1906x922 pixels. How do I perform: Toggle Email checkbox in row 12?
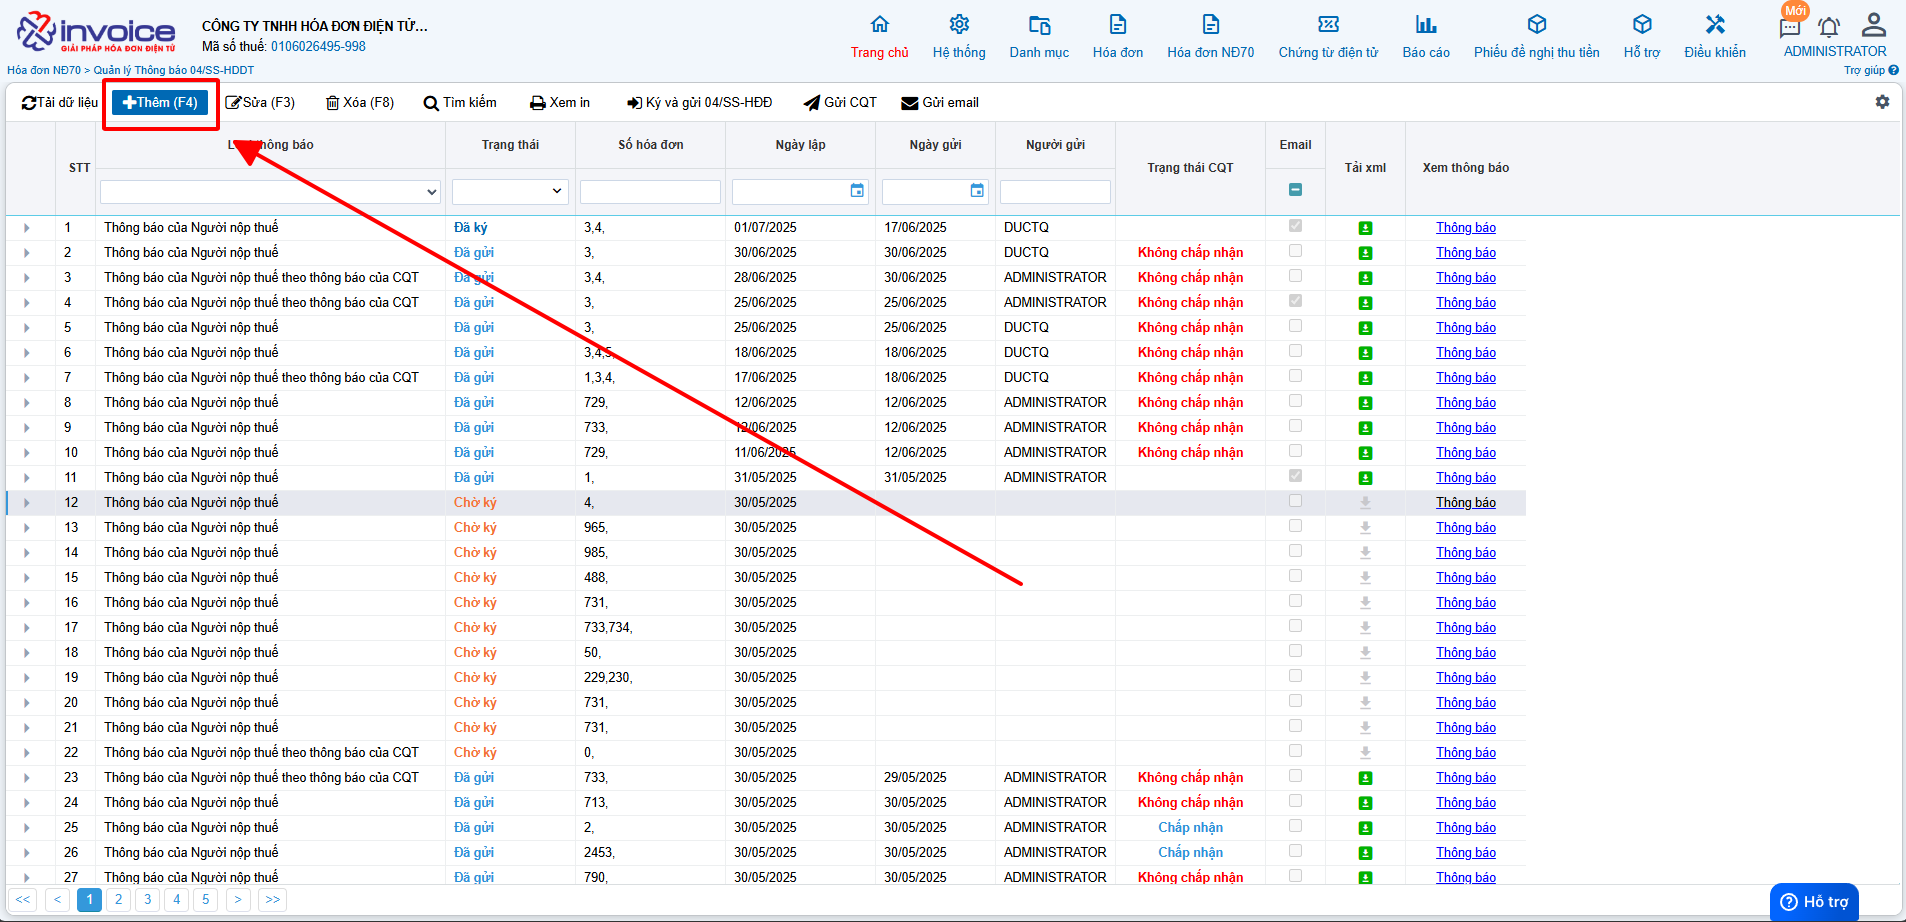(x=1295, y=501)
